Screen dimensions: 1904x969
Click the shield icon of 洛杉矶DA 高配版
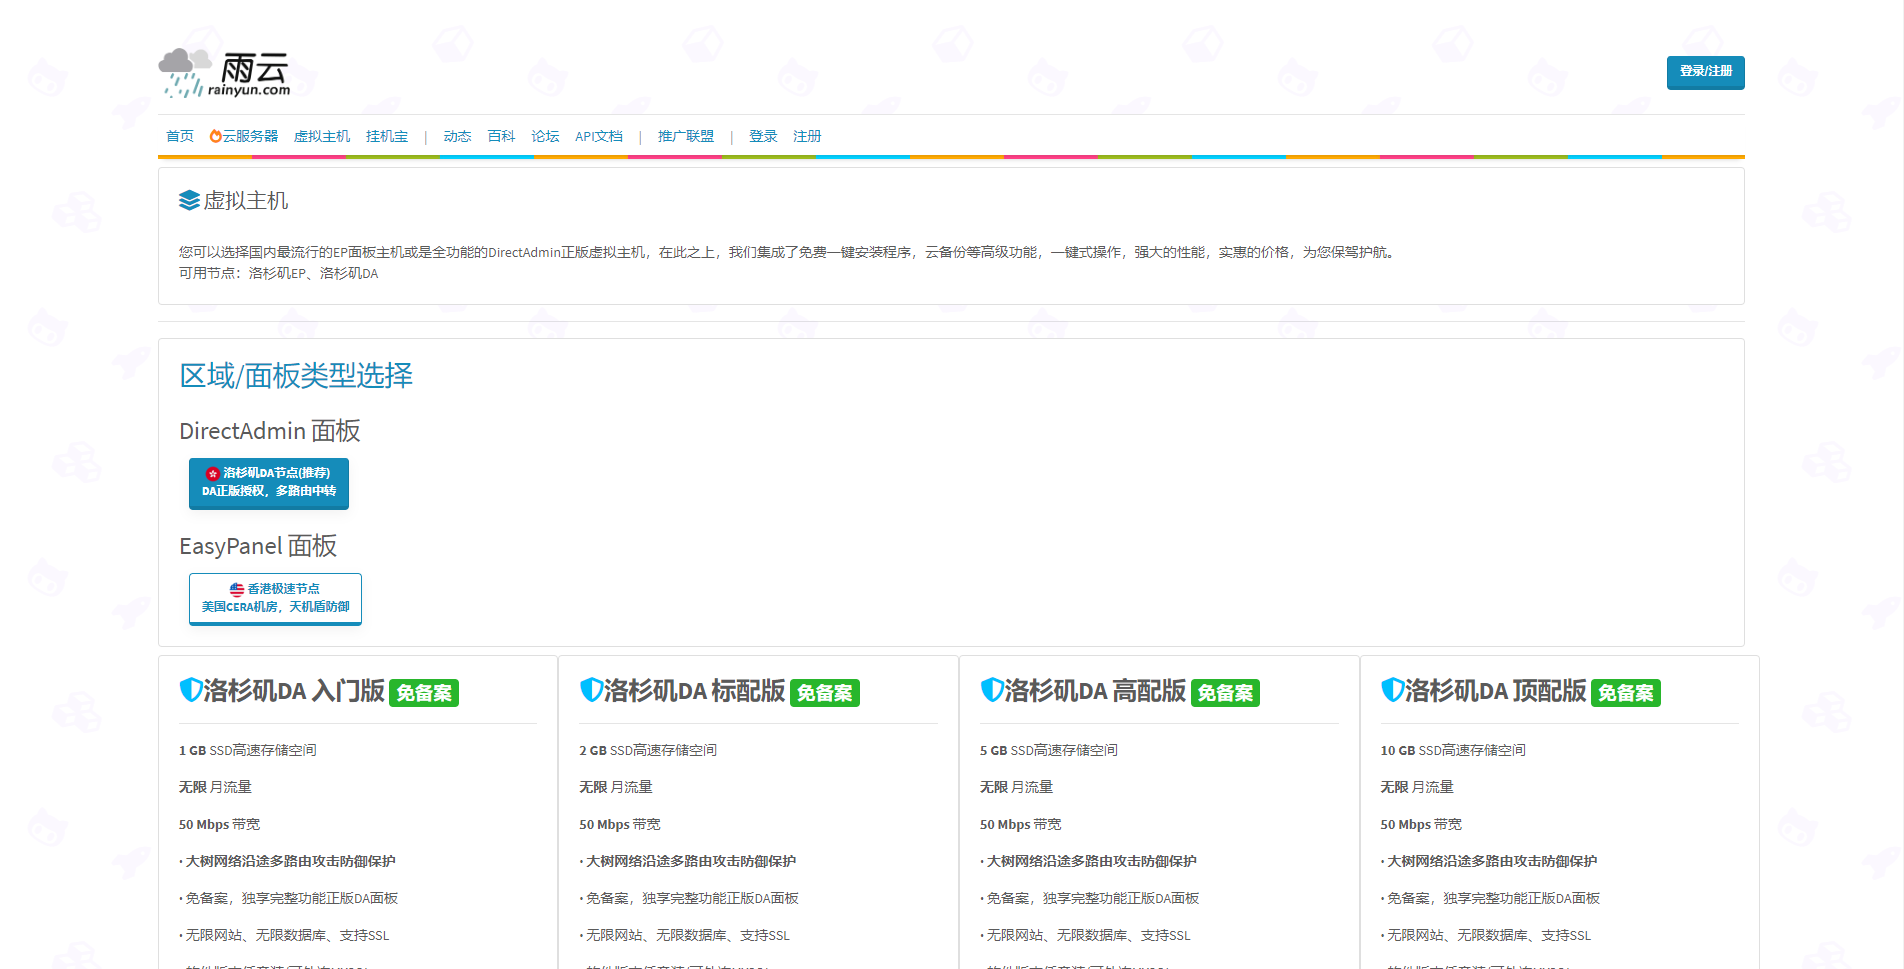992,690
